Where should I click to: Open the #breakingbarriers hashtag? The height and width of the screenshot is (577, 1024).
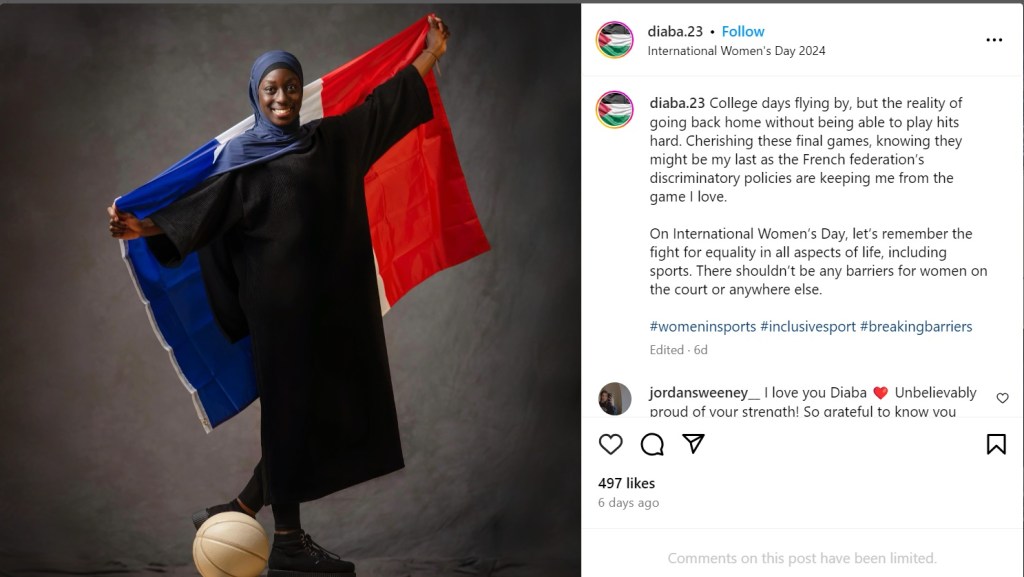(916, 326)
